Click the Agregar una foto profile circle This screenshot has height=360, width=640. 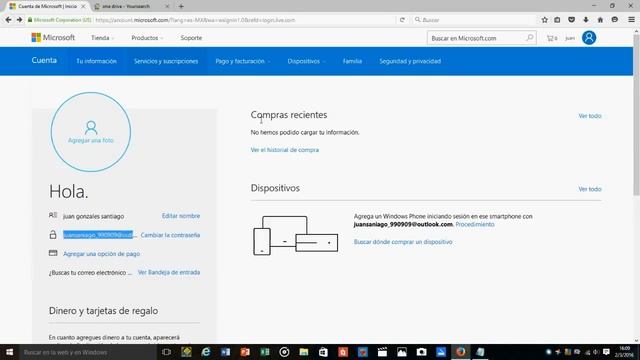(x=91, y=132)
